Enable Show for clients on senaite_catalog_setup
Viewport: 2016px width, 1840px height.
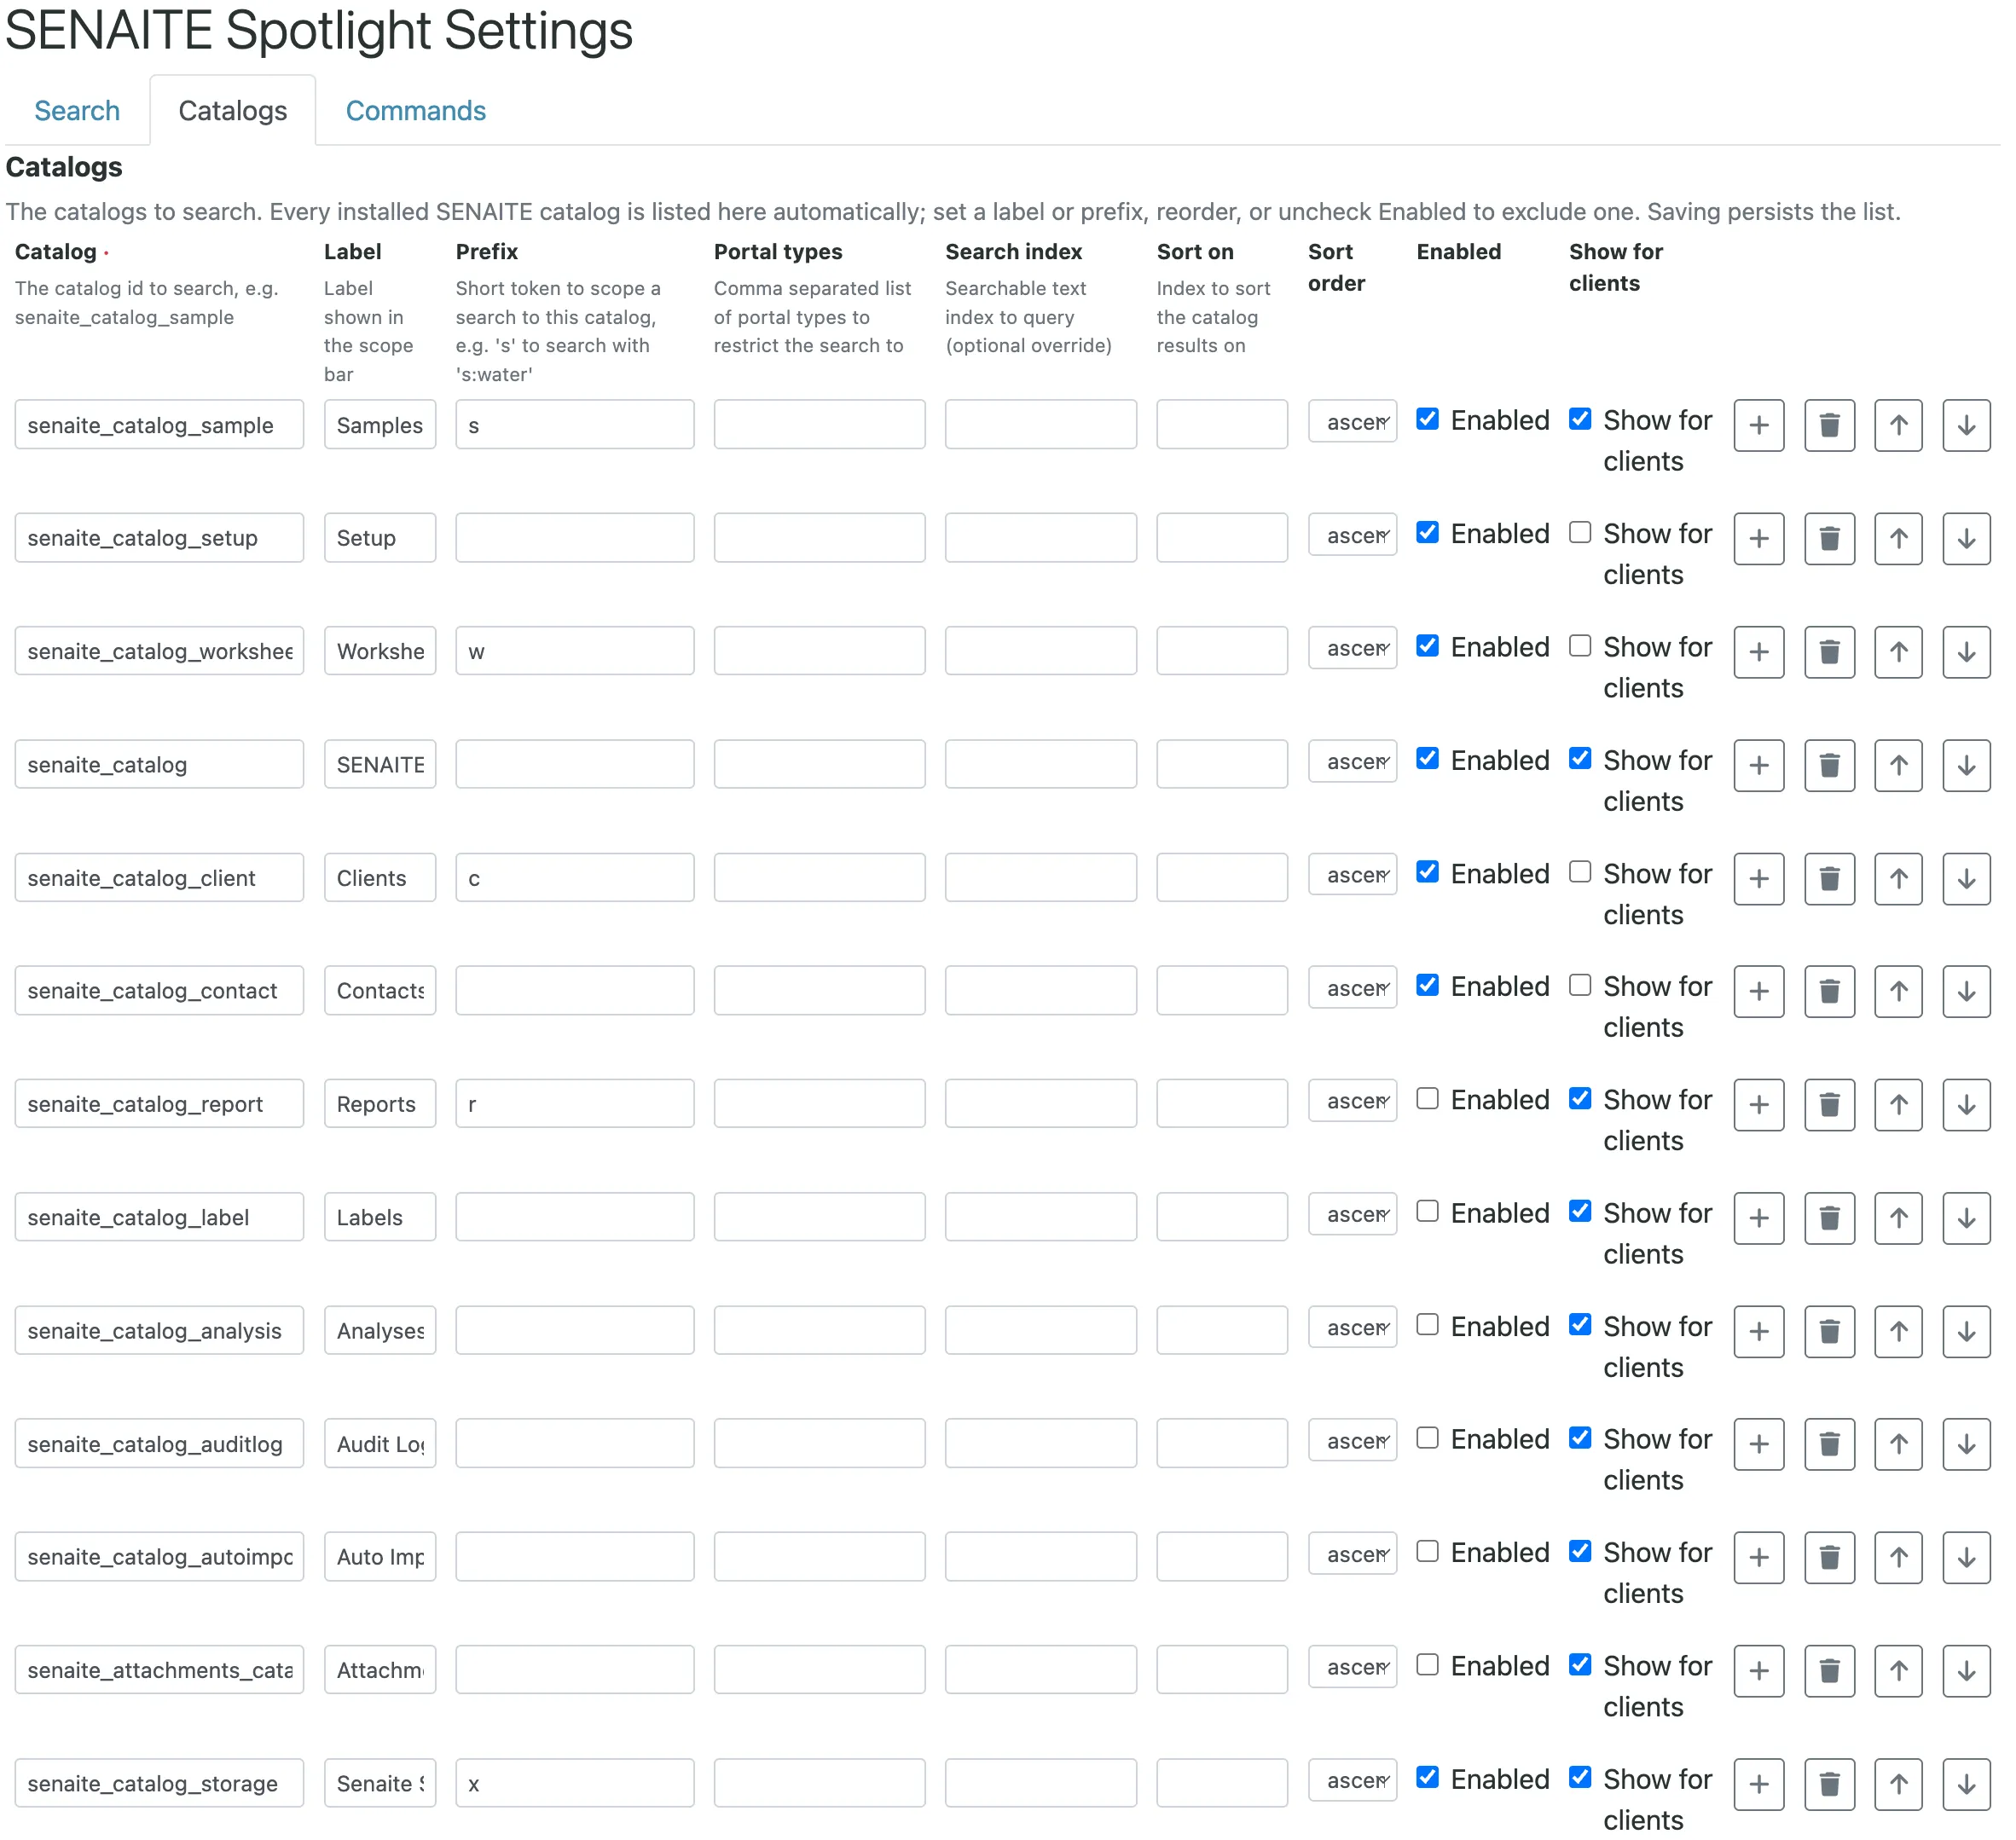click(x=1580, y=532)
